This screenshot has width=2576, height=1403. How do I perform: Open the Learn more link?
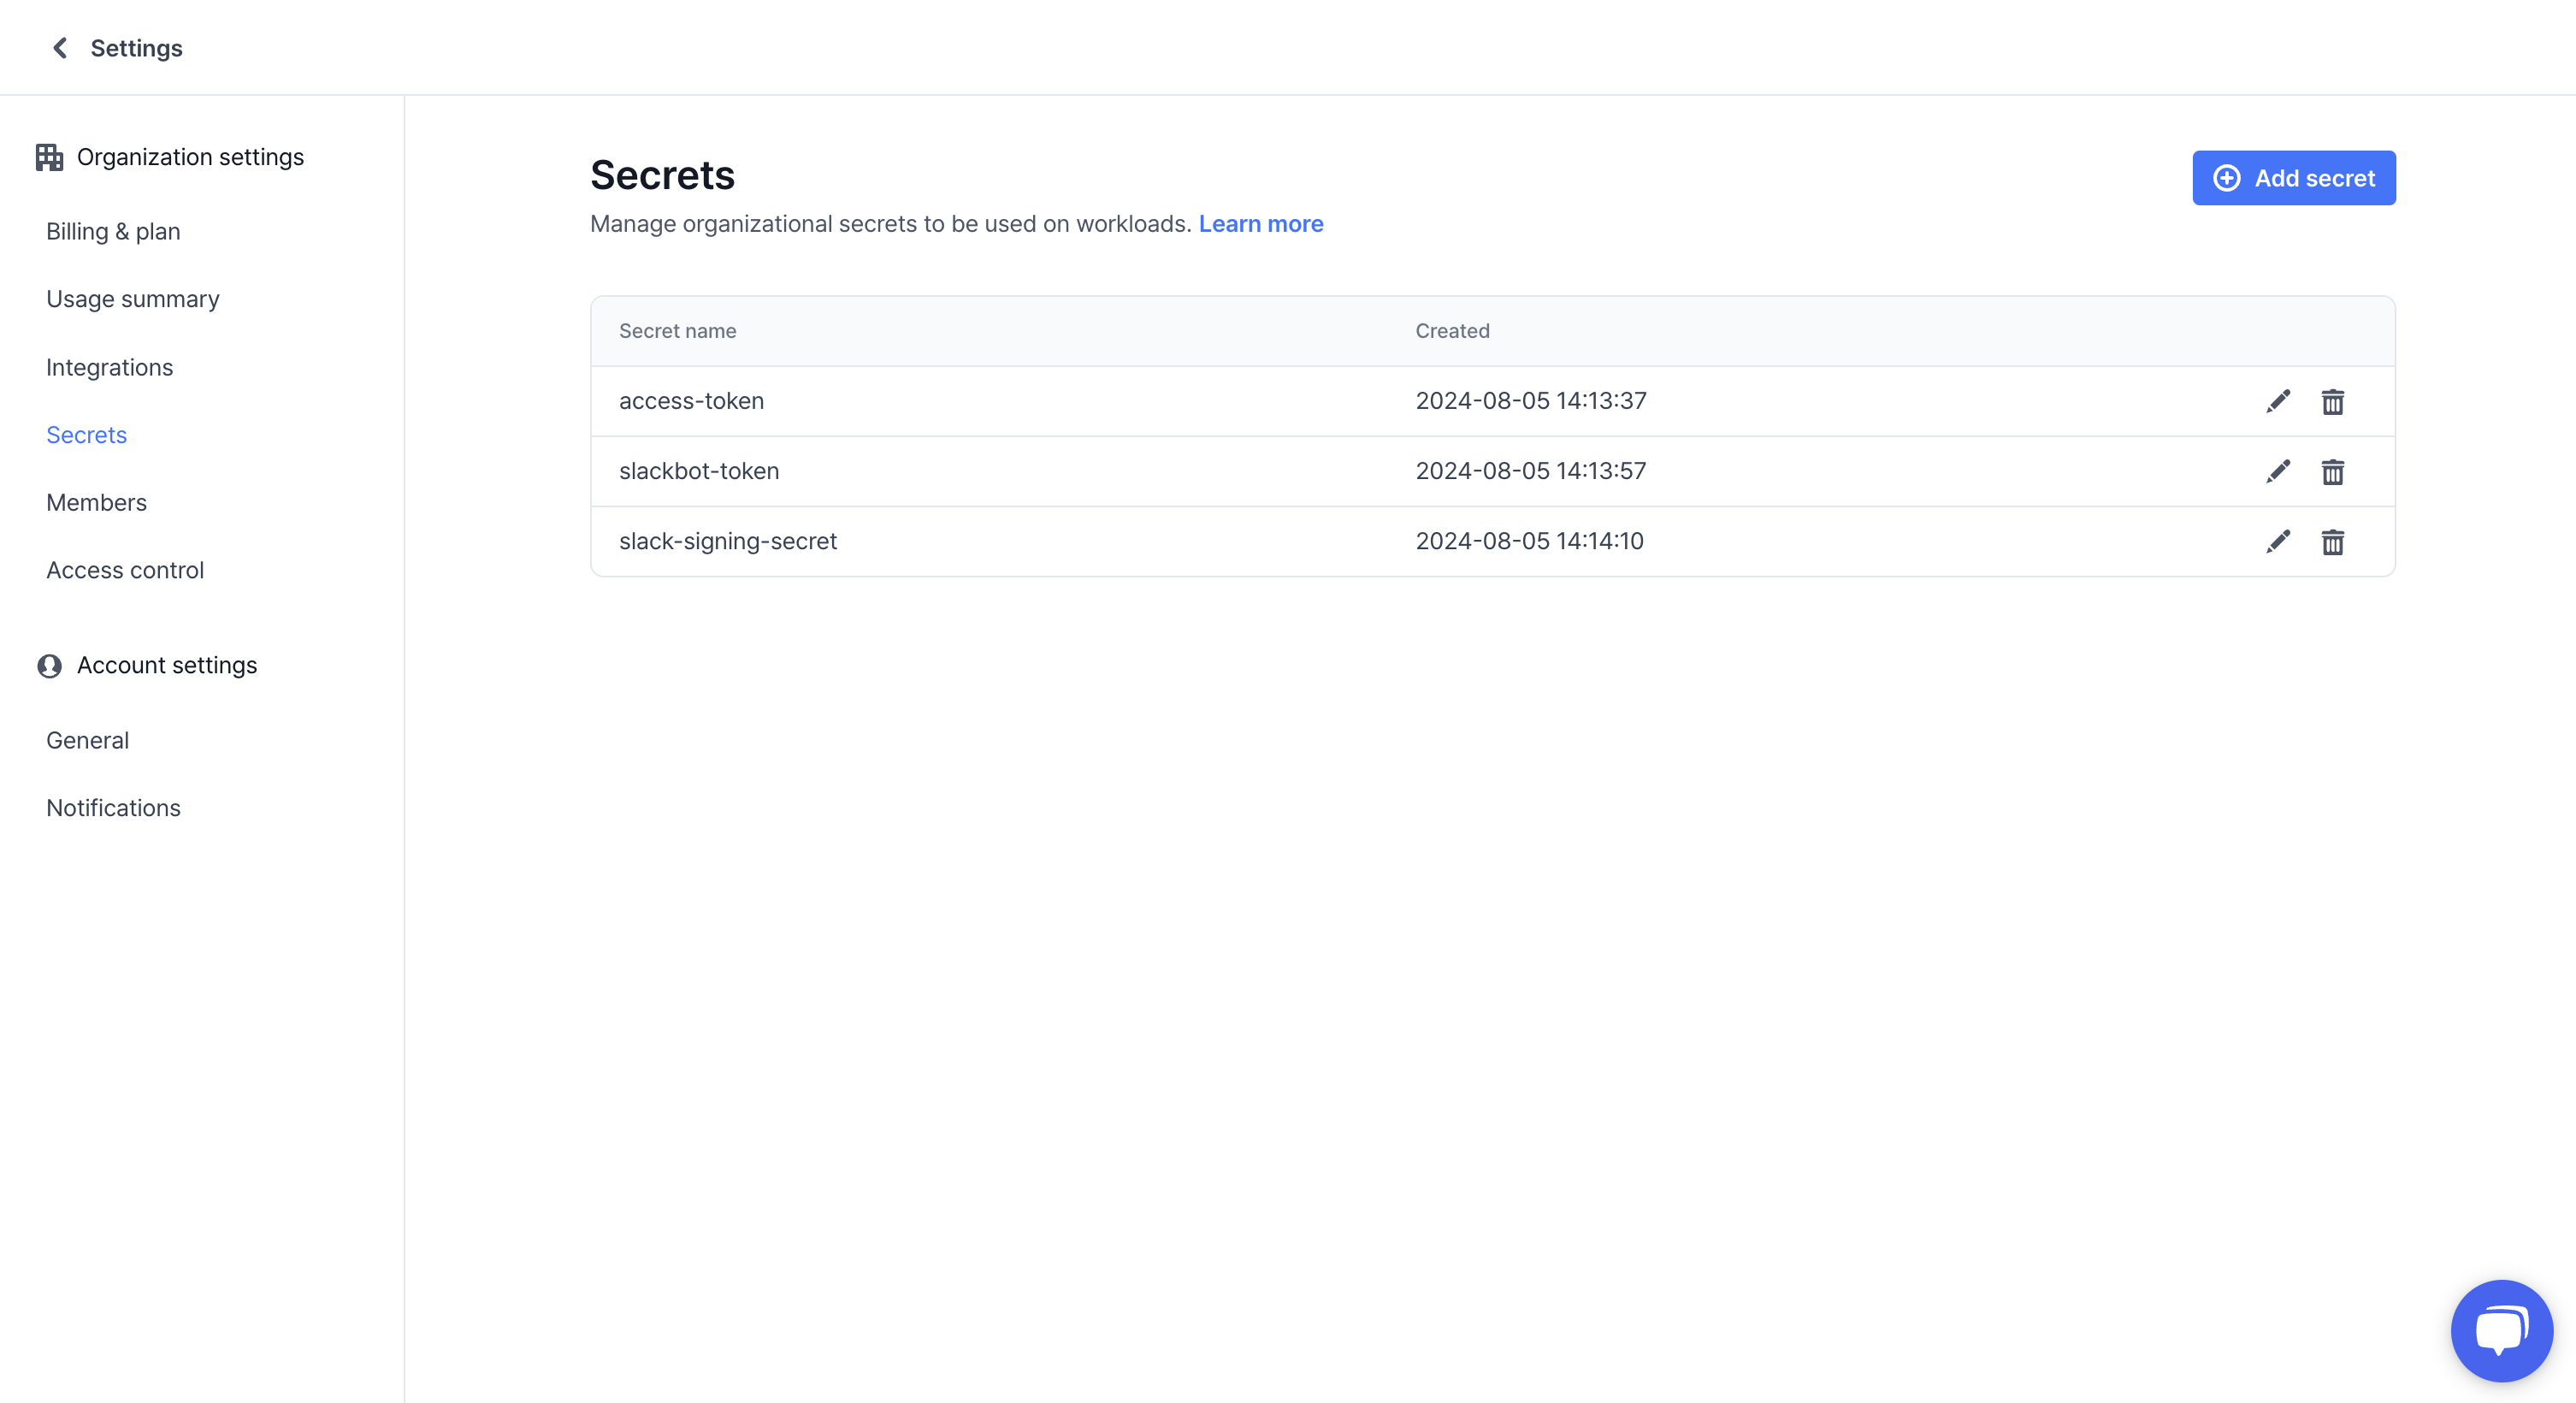(x=1260, y=224)
